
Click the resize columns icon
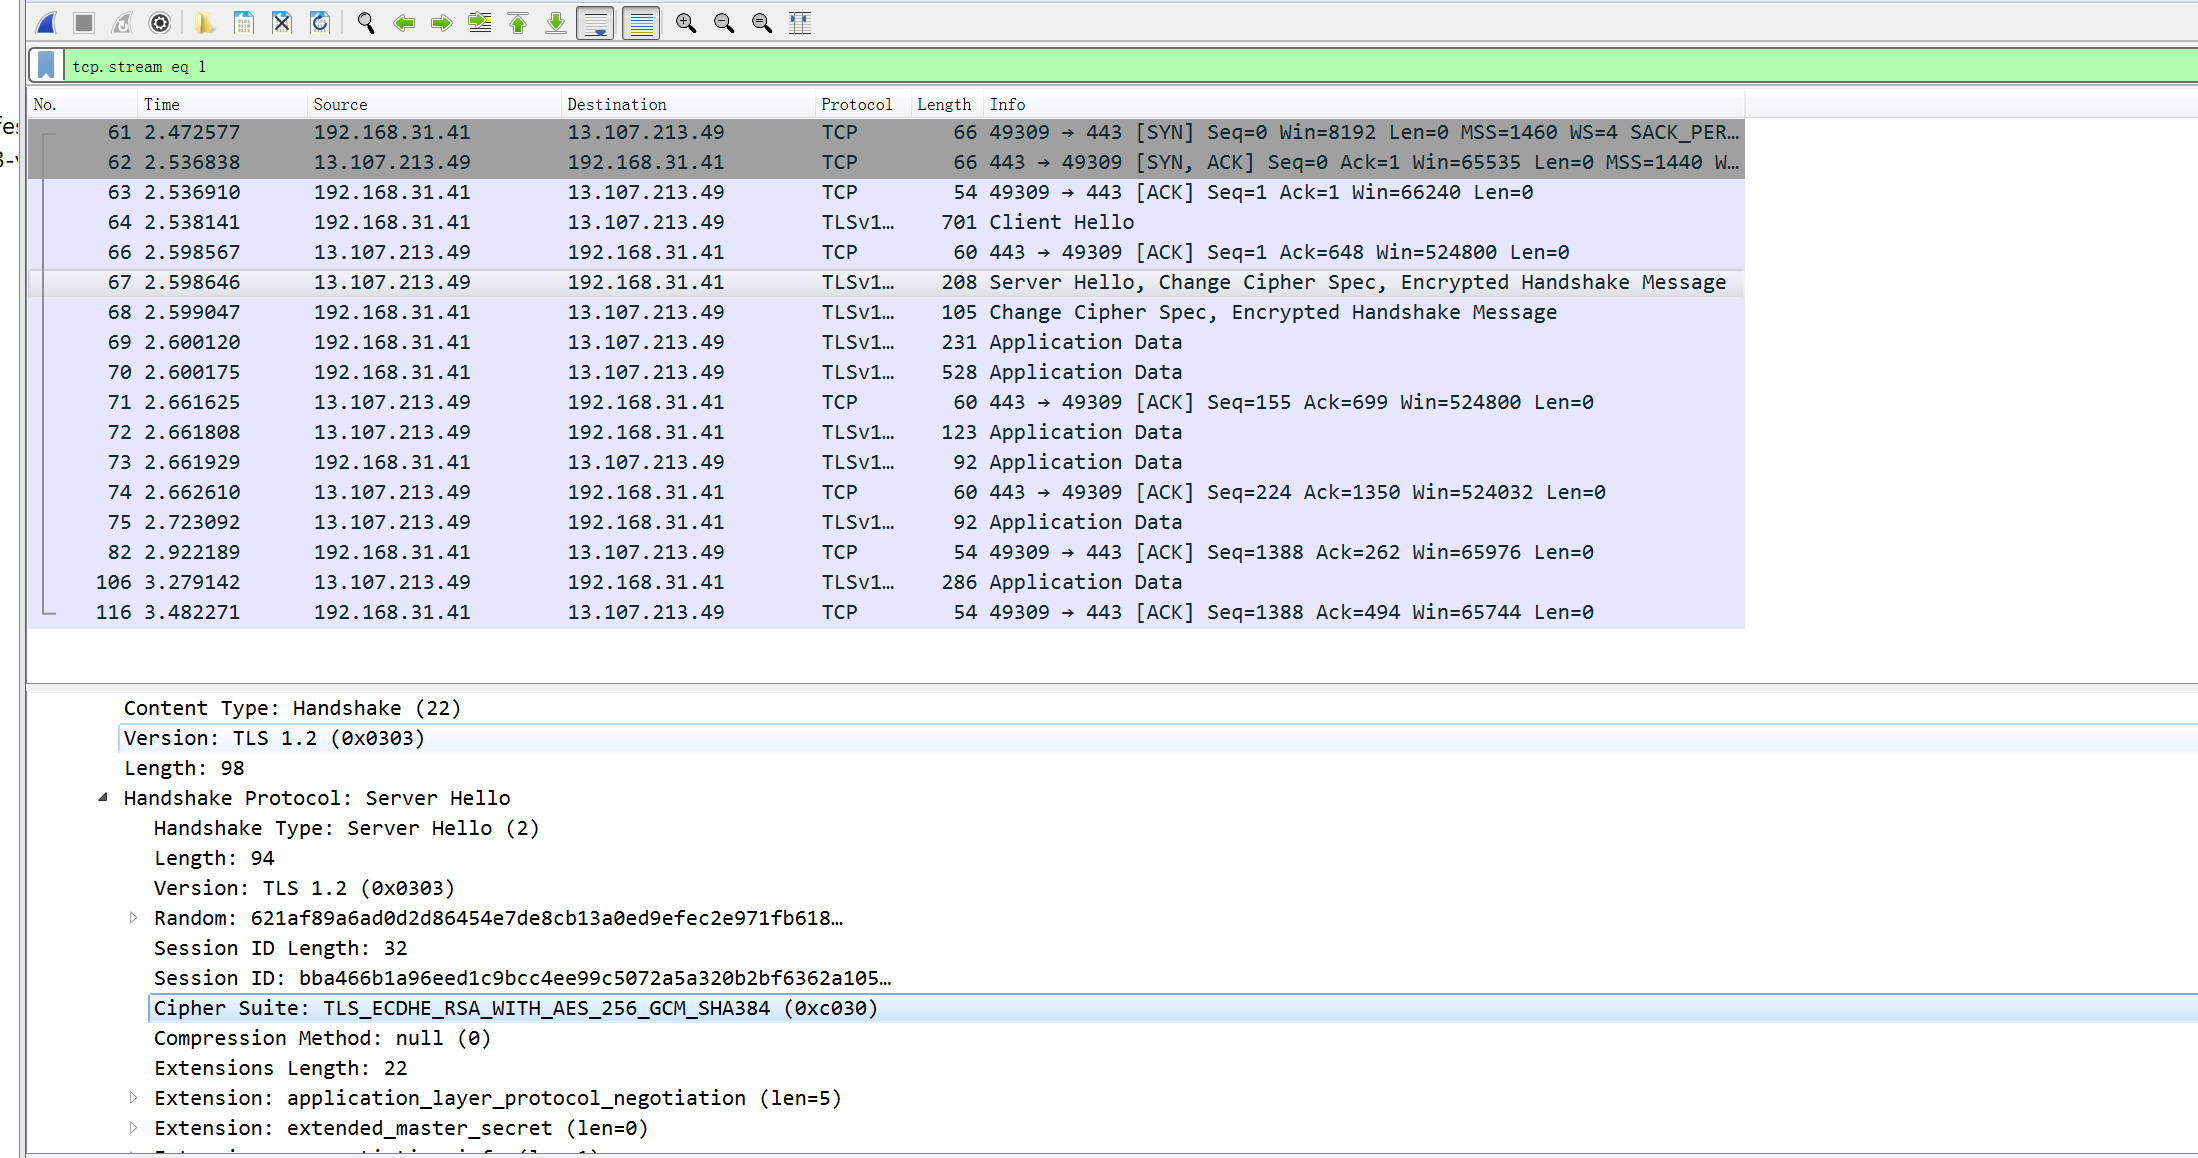coord(800,22)
